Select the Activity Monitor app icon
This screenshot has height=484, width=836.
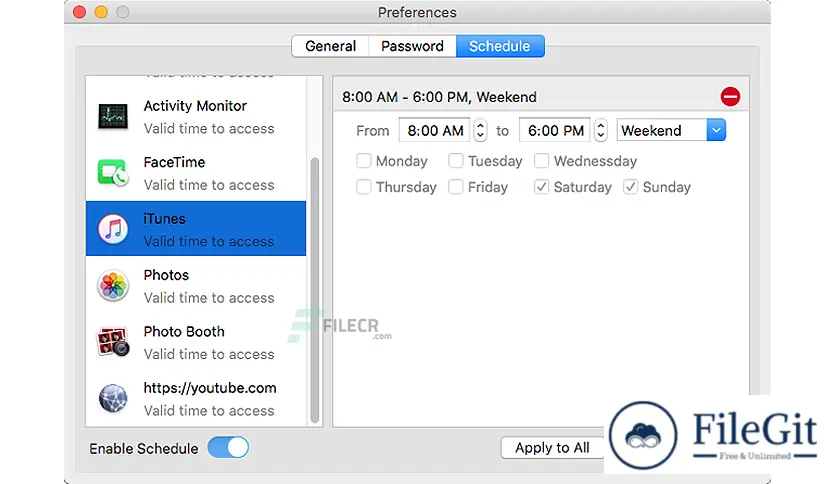click(x=113, y=116)
